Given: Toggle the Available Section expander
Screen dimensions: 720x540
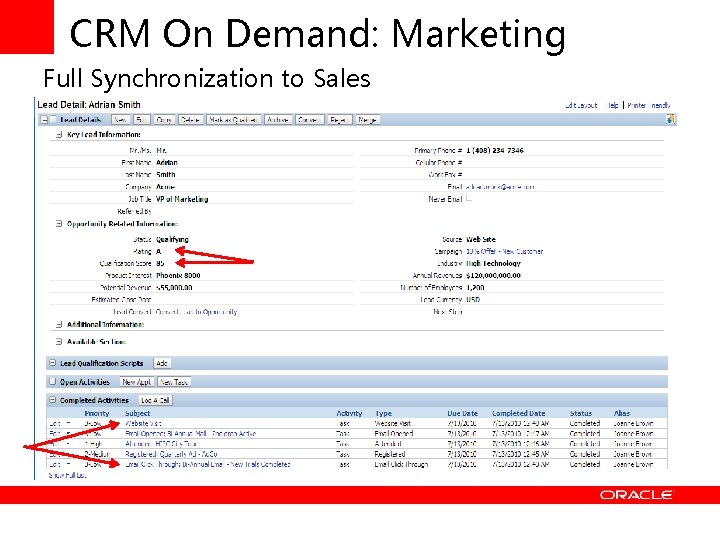Looking at the screenshot, I should click(x=59, y=342).
